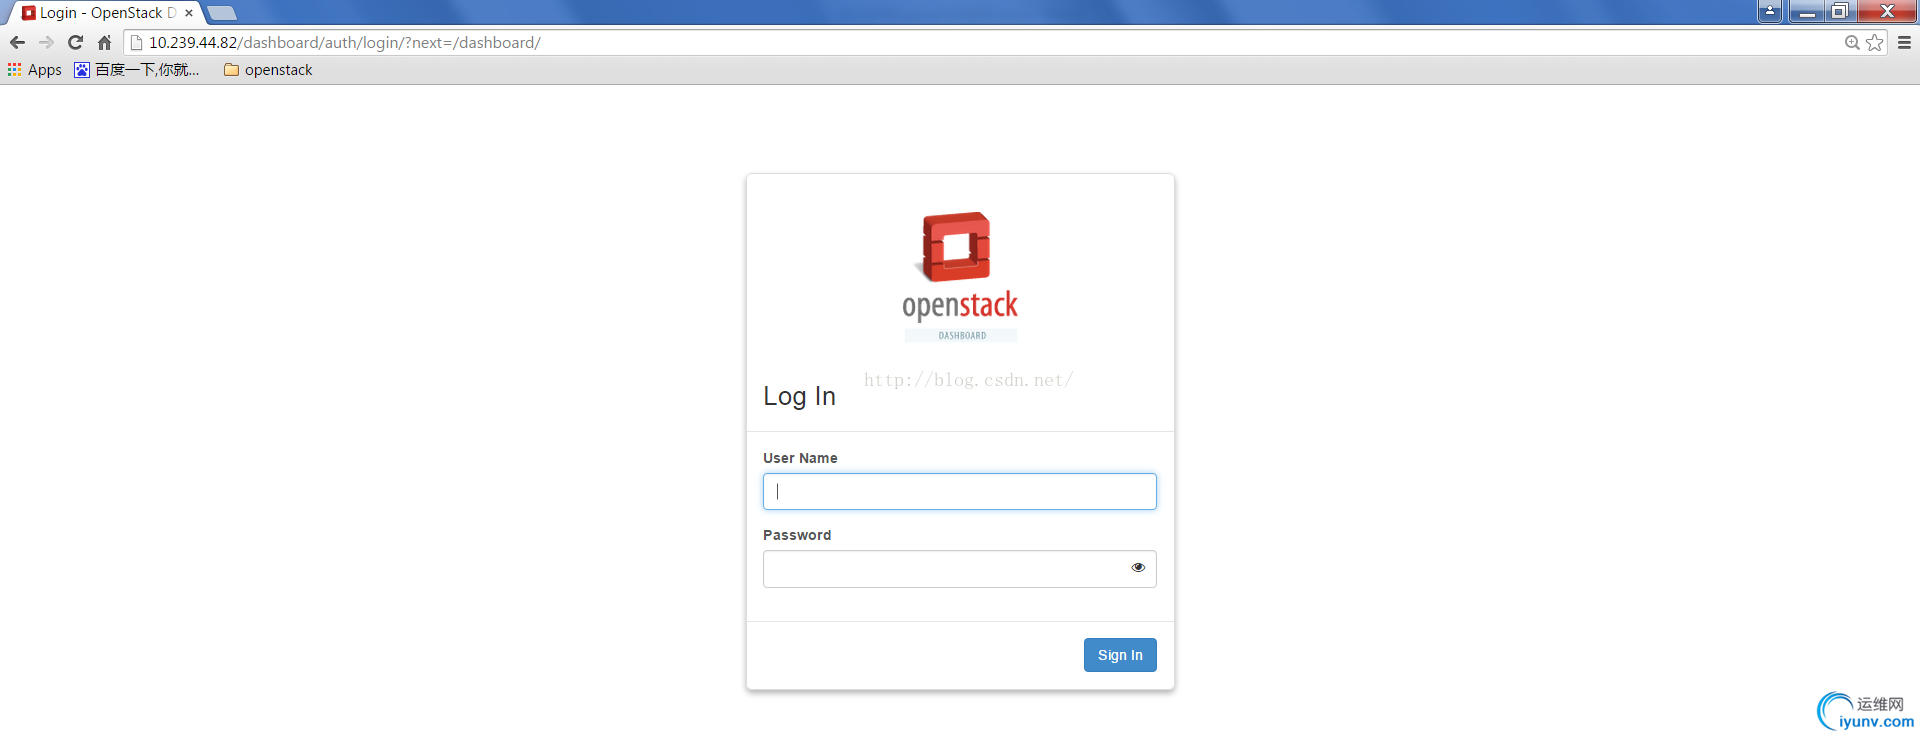1920x738 pixels.
Task: Click the browser Back arrow
Action: tap(17, 42)
